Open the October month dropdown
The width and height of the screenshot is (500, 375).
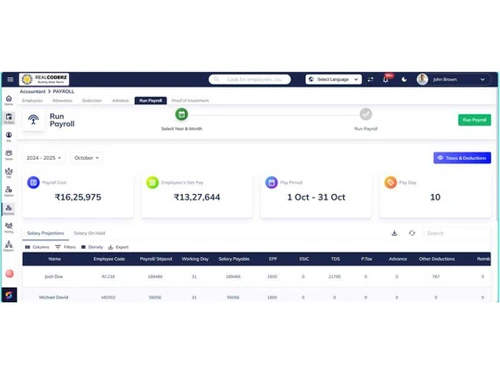pyautogui.click(x=87, y=158)
